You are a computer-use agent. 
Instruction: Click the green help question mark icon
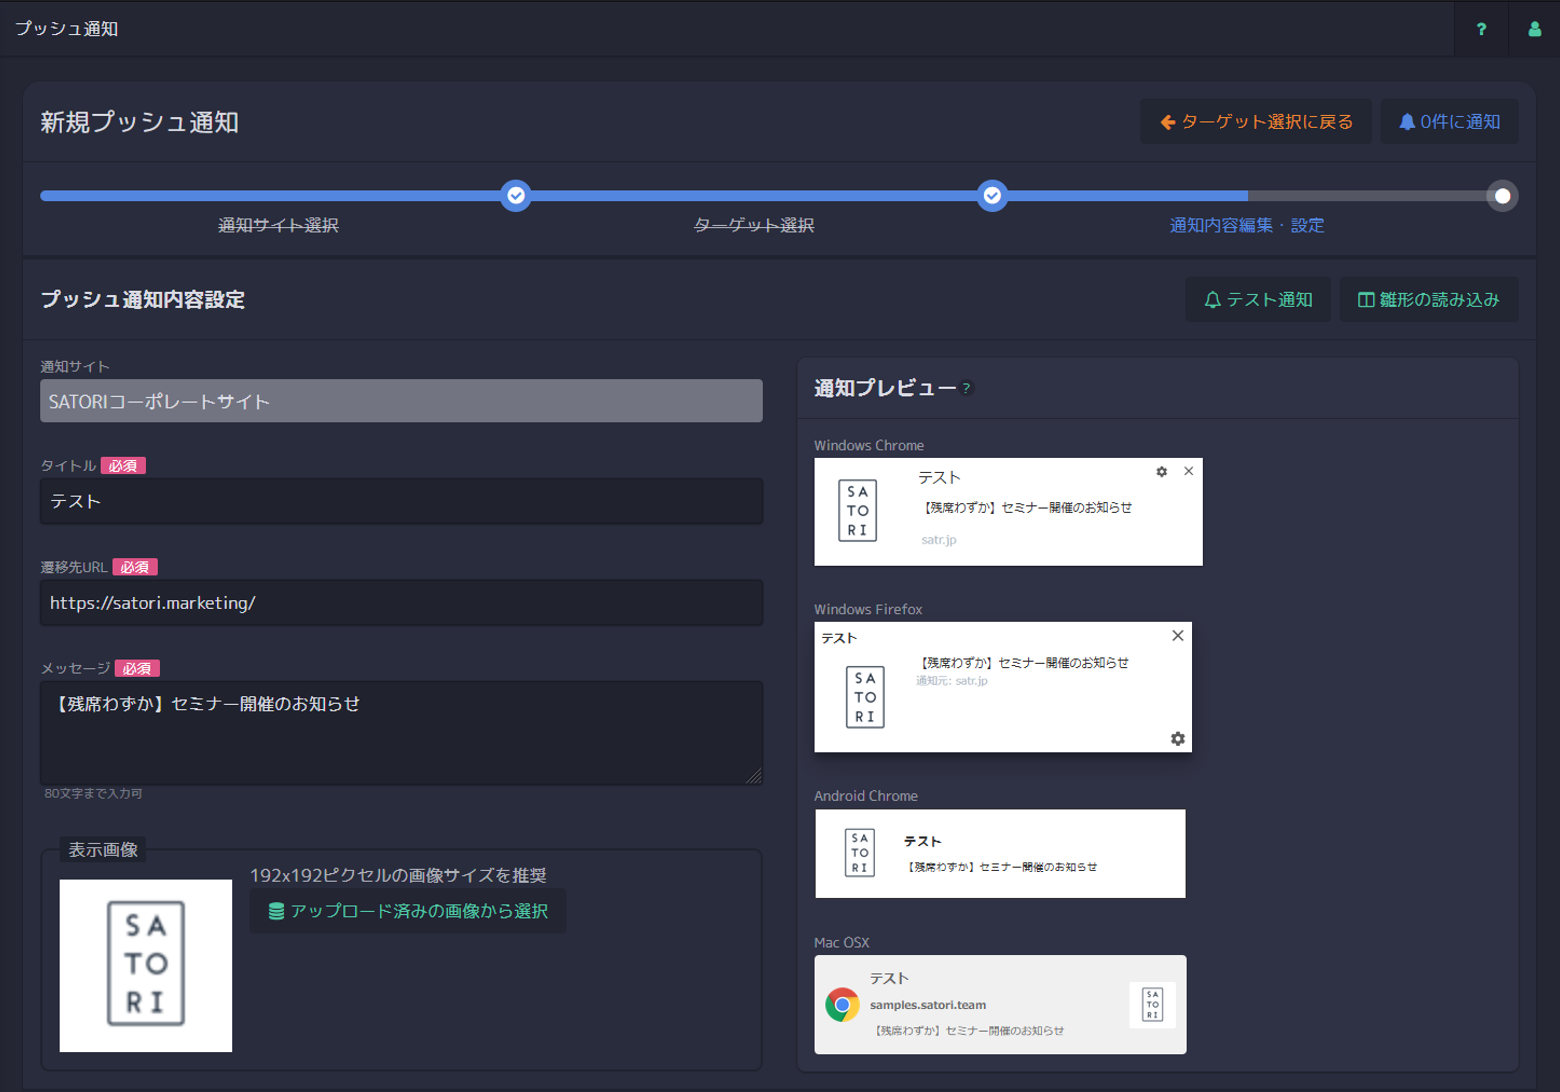click(1481, 29)
